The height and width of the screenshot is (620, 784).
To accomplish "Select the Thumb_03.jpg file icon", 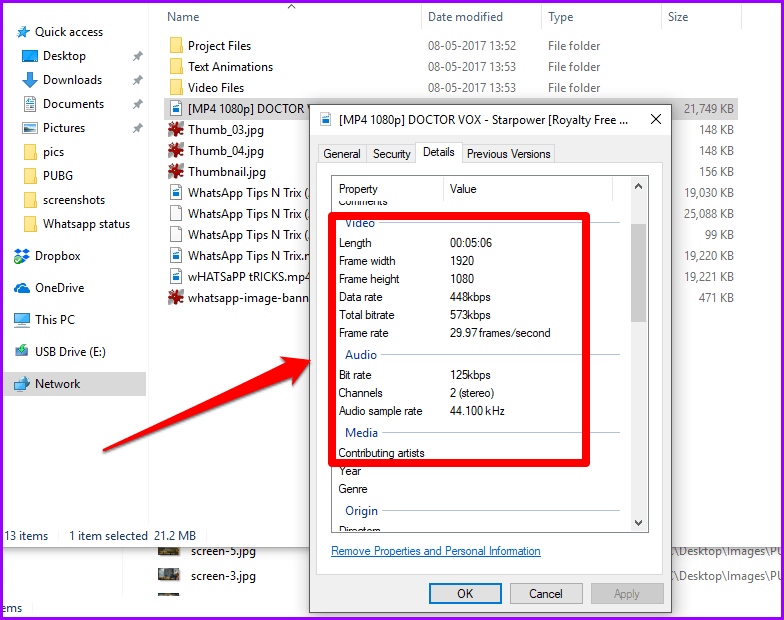I will point(176,130).
